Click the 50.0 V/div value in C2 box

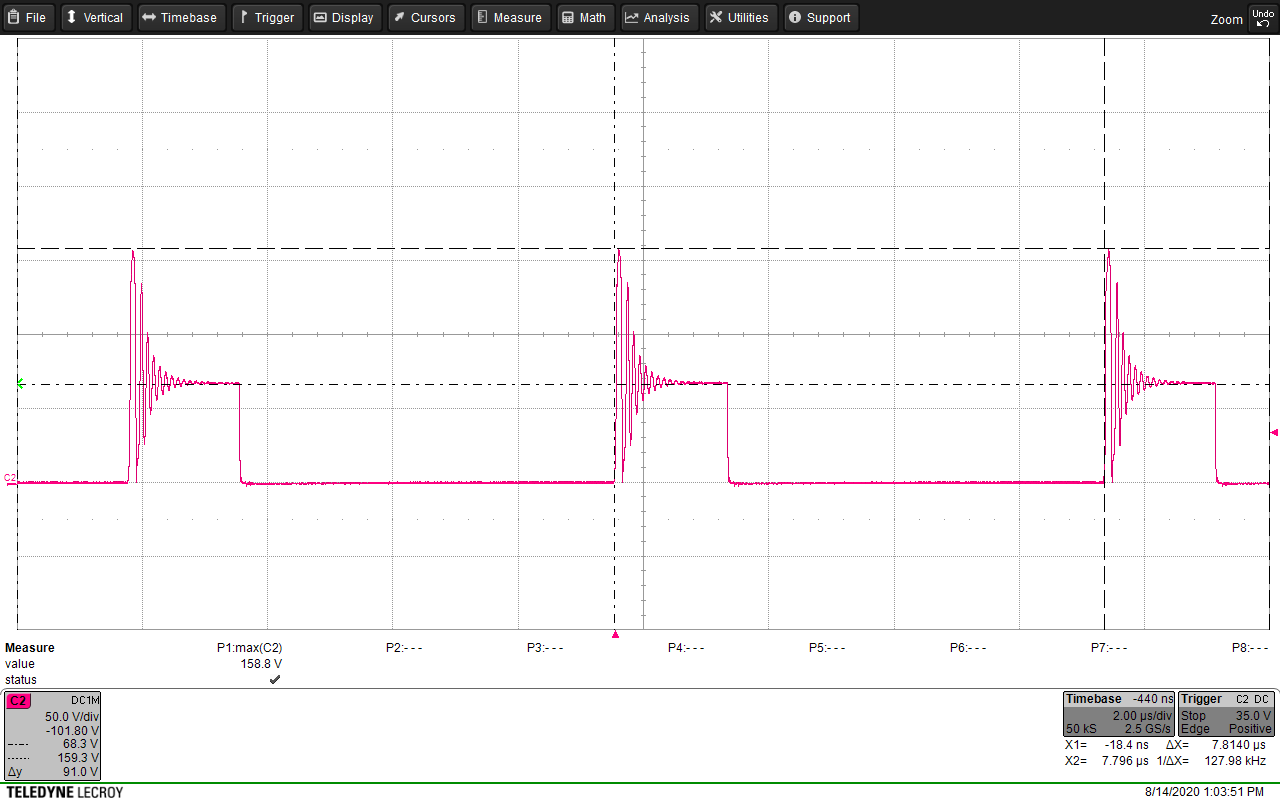pyautogui.click(x=72, y=716)
